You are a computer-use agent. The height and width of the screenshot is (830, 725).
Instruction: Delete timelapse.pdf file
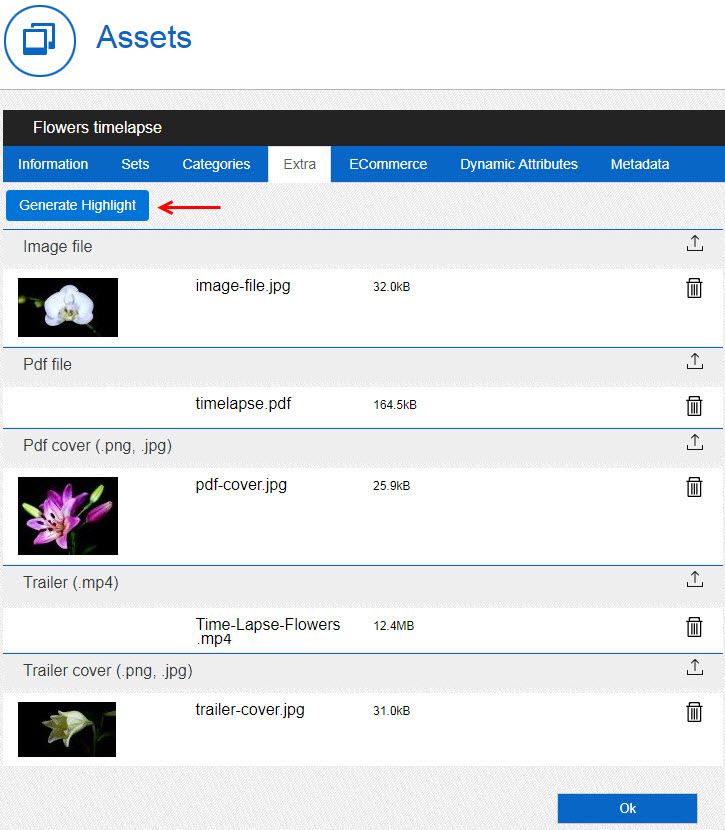[x=694, y=406]
